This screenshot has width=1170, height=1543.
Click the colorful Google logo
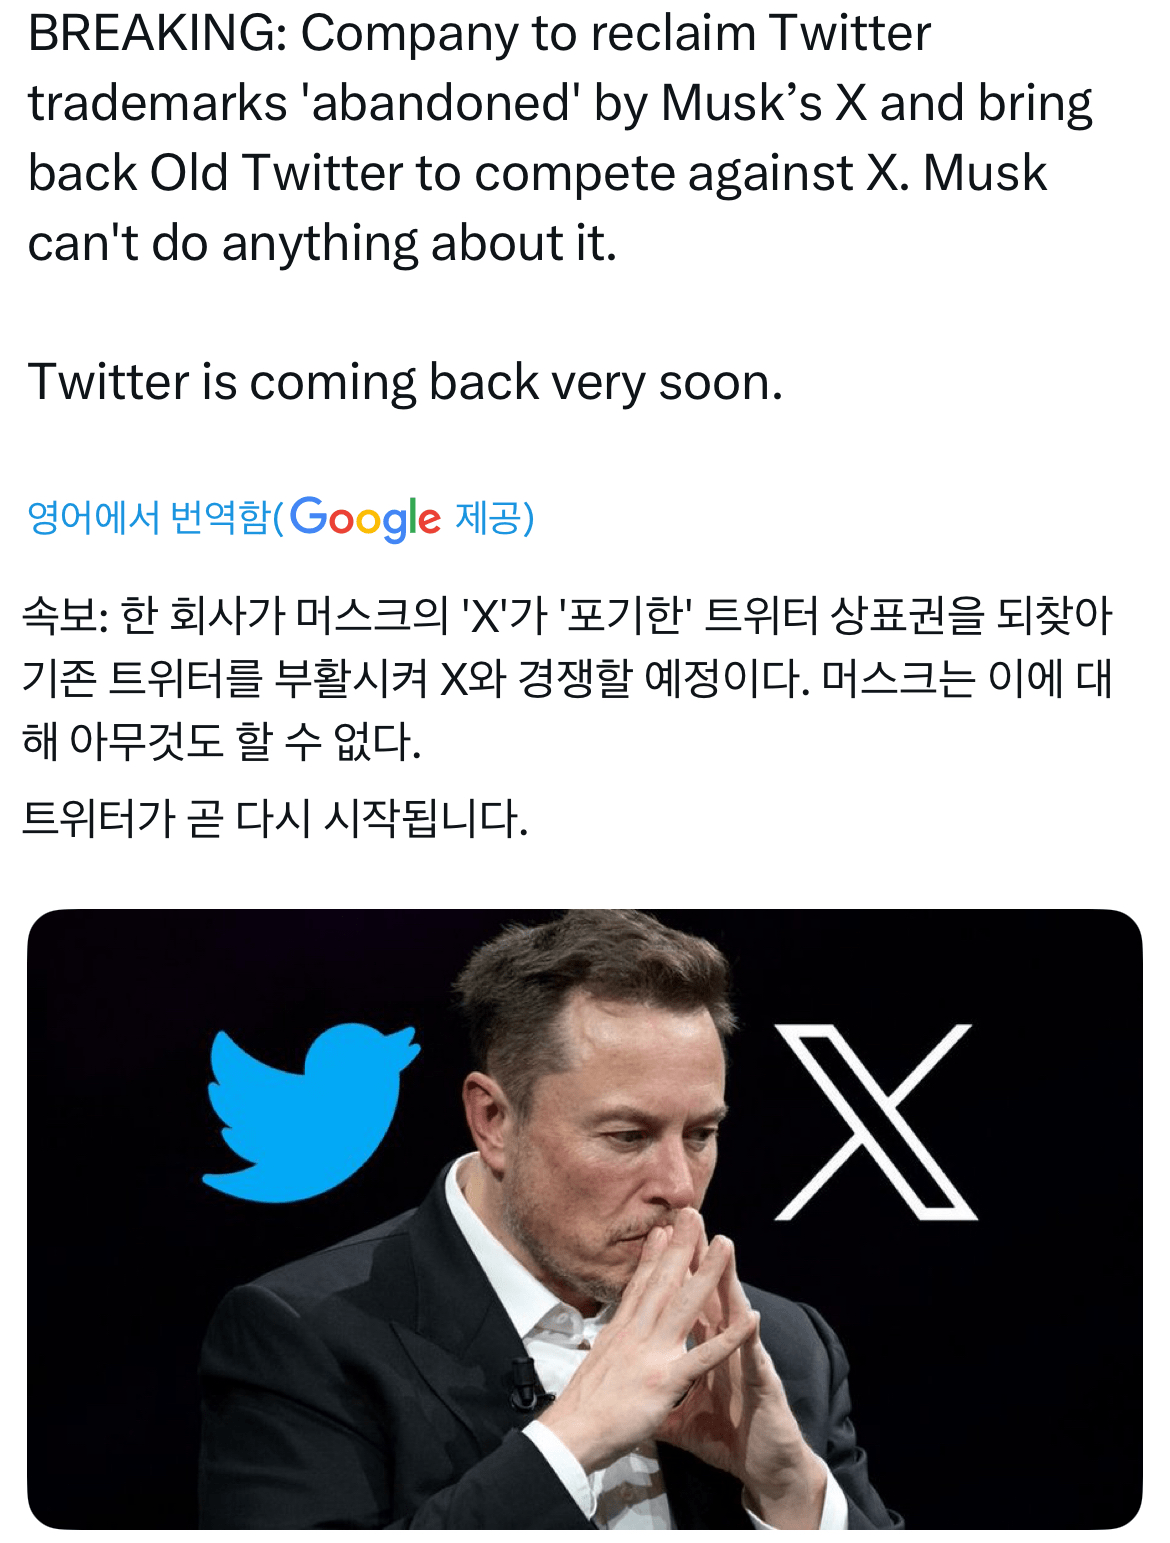tap(365, 518)
